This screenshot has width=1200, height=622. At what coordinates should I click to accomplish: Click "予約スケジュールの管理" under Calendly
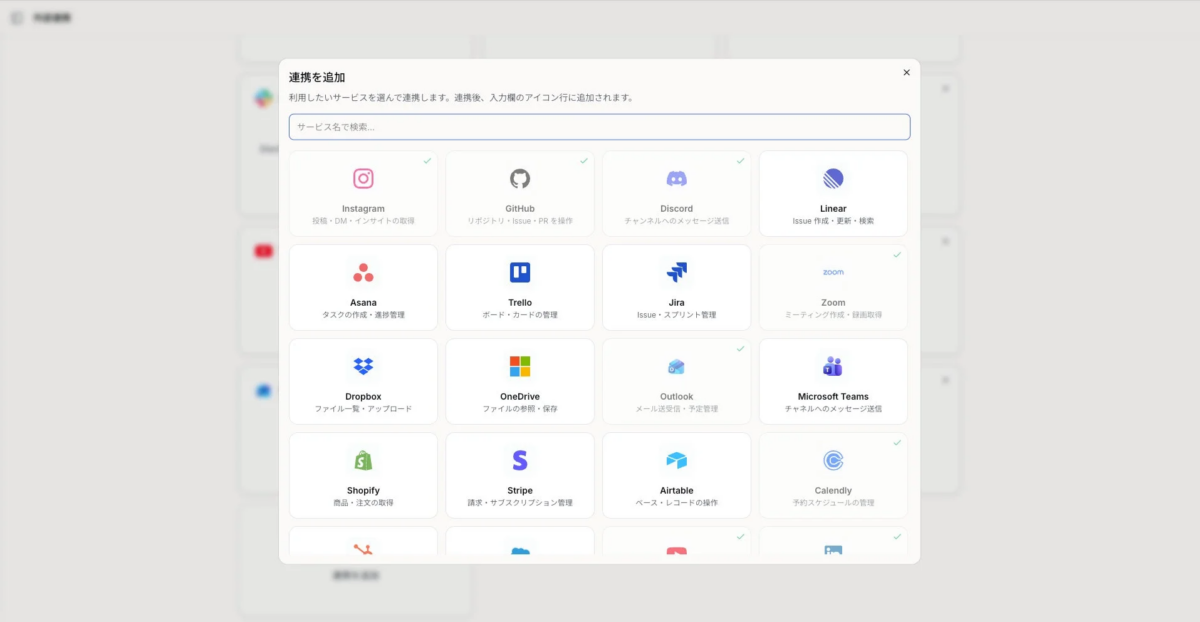pyautogui.click(x=833, y=503)
